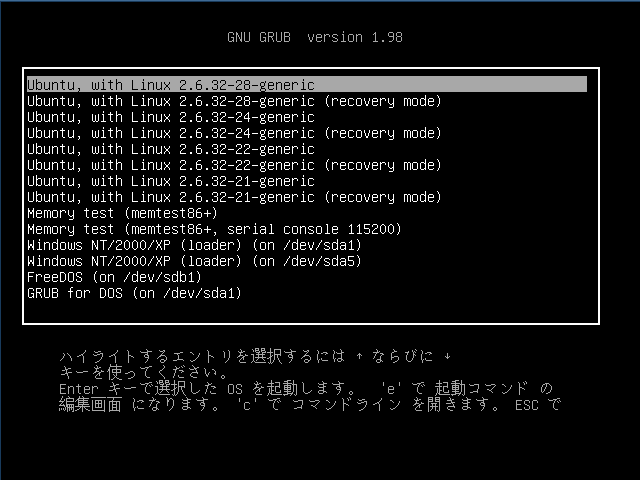Select 2.6.32-21-generic recovery mode entry
This screenshot has width=640, height=480.
click(x=234, y=197)
